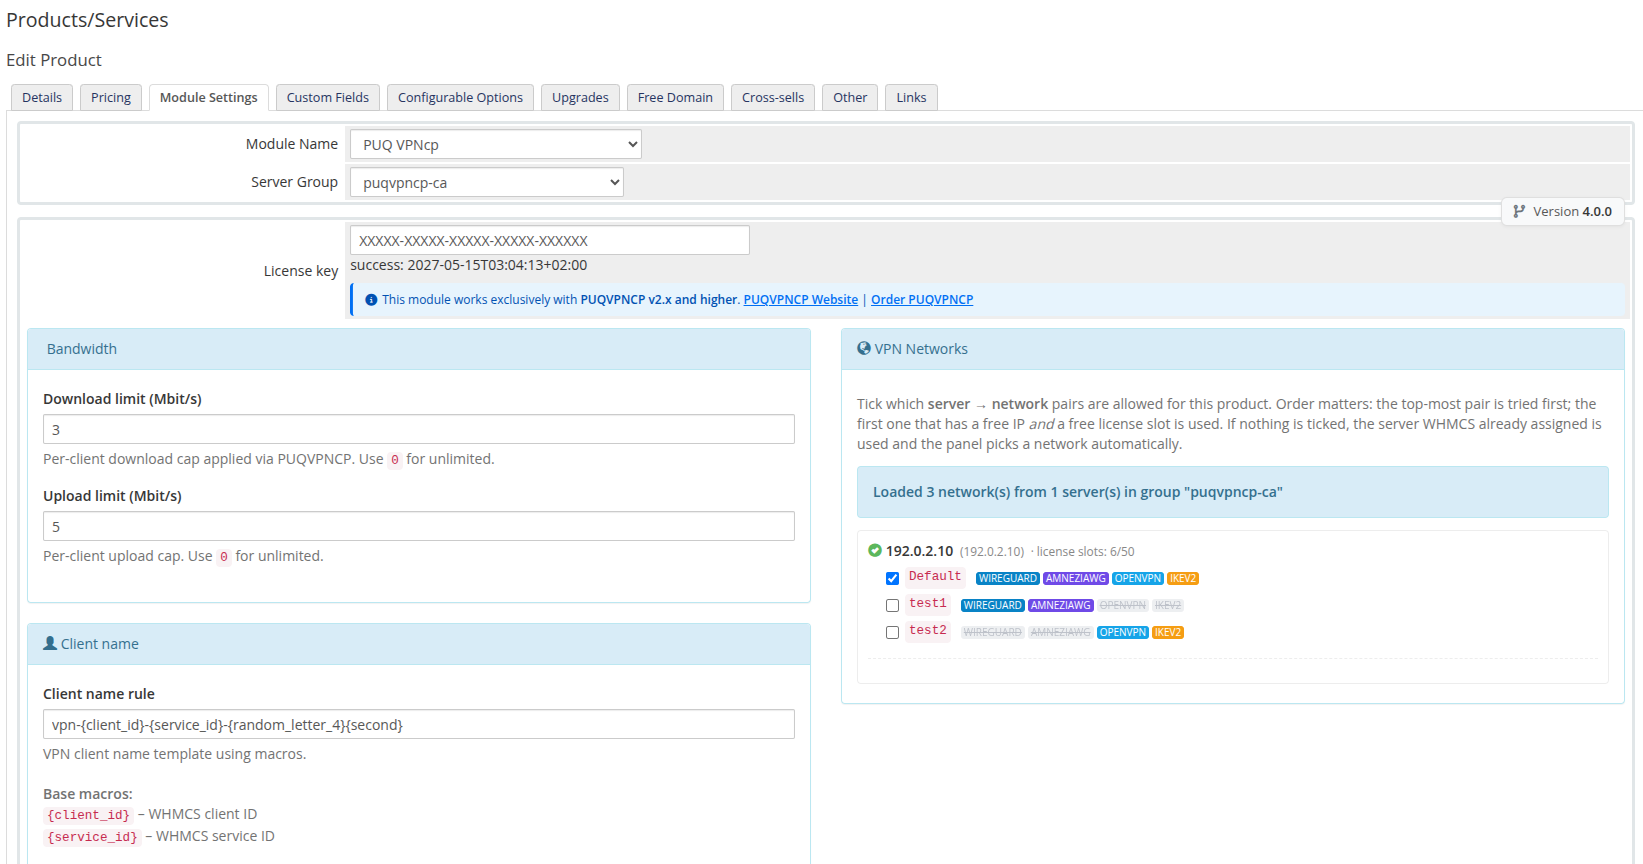Click the blue info icon in module notice

(x=371, y=300)
